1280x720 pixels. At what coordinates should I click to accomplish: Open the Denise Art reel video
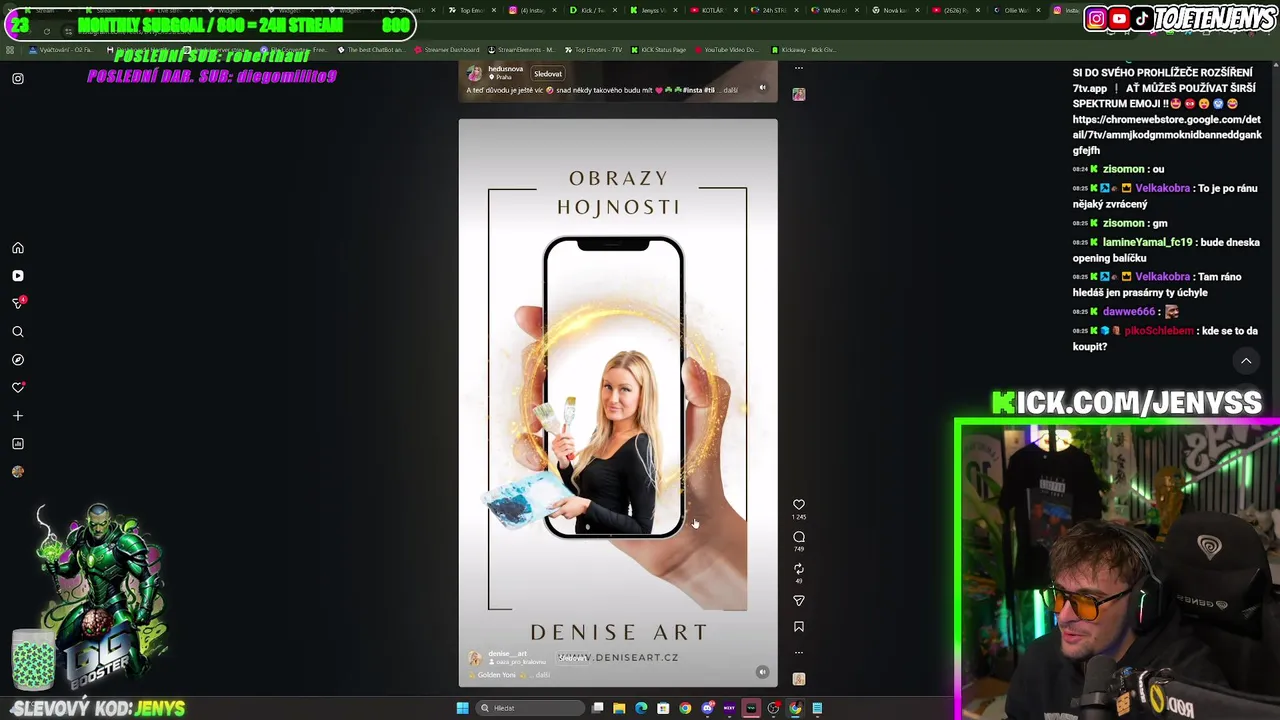[618, 403]
